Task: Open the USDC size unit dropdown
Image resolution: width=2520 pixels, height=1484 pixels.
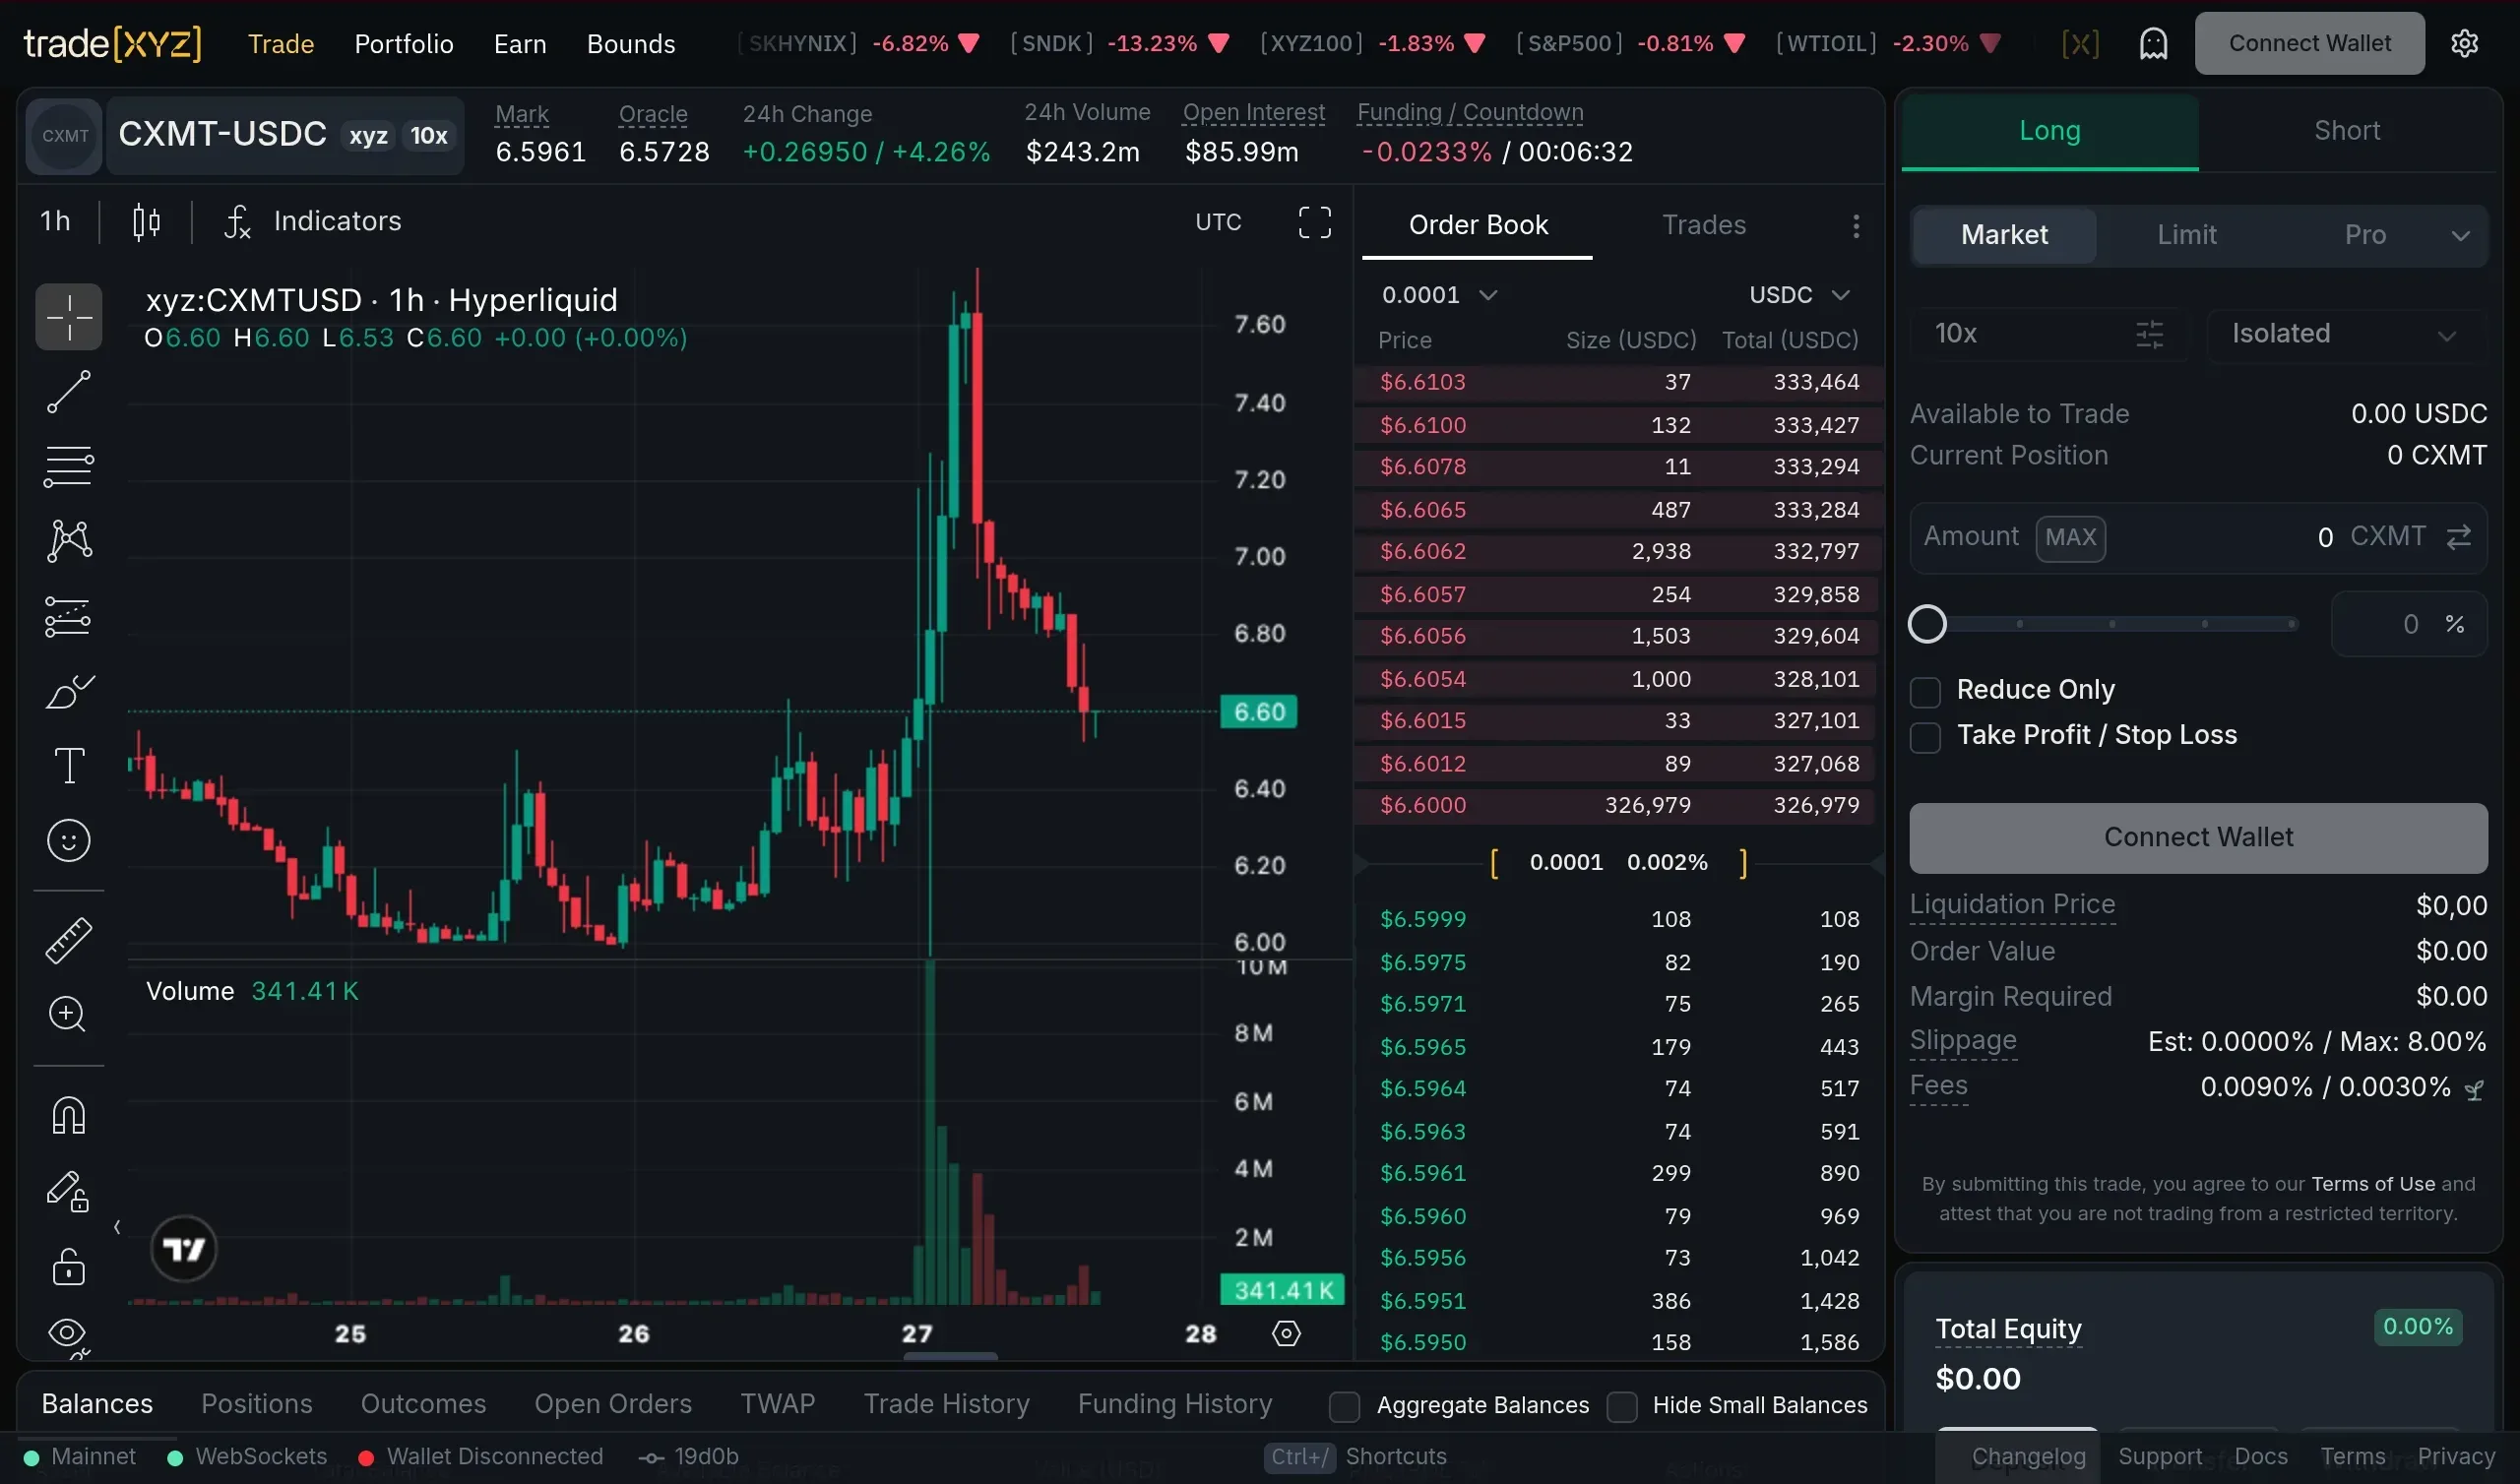Action: tap(1799, 295)
